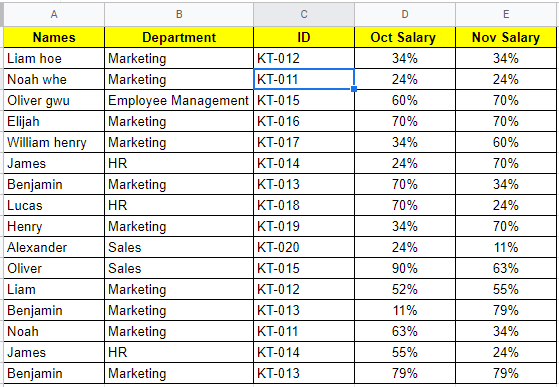Click the yellow Names header cell
The height and width of the screenshot is (387, 559).
54,37
